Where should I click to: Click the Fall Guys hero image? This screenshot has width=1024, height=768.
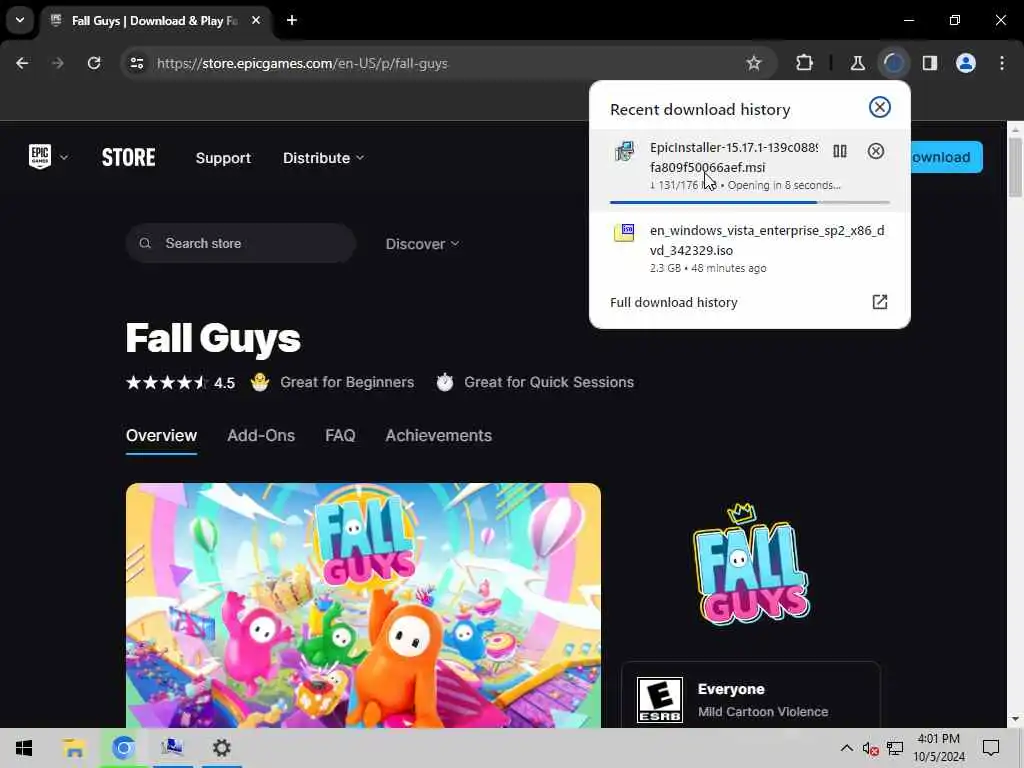point(363,605)
